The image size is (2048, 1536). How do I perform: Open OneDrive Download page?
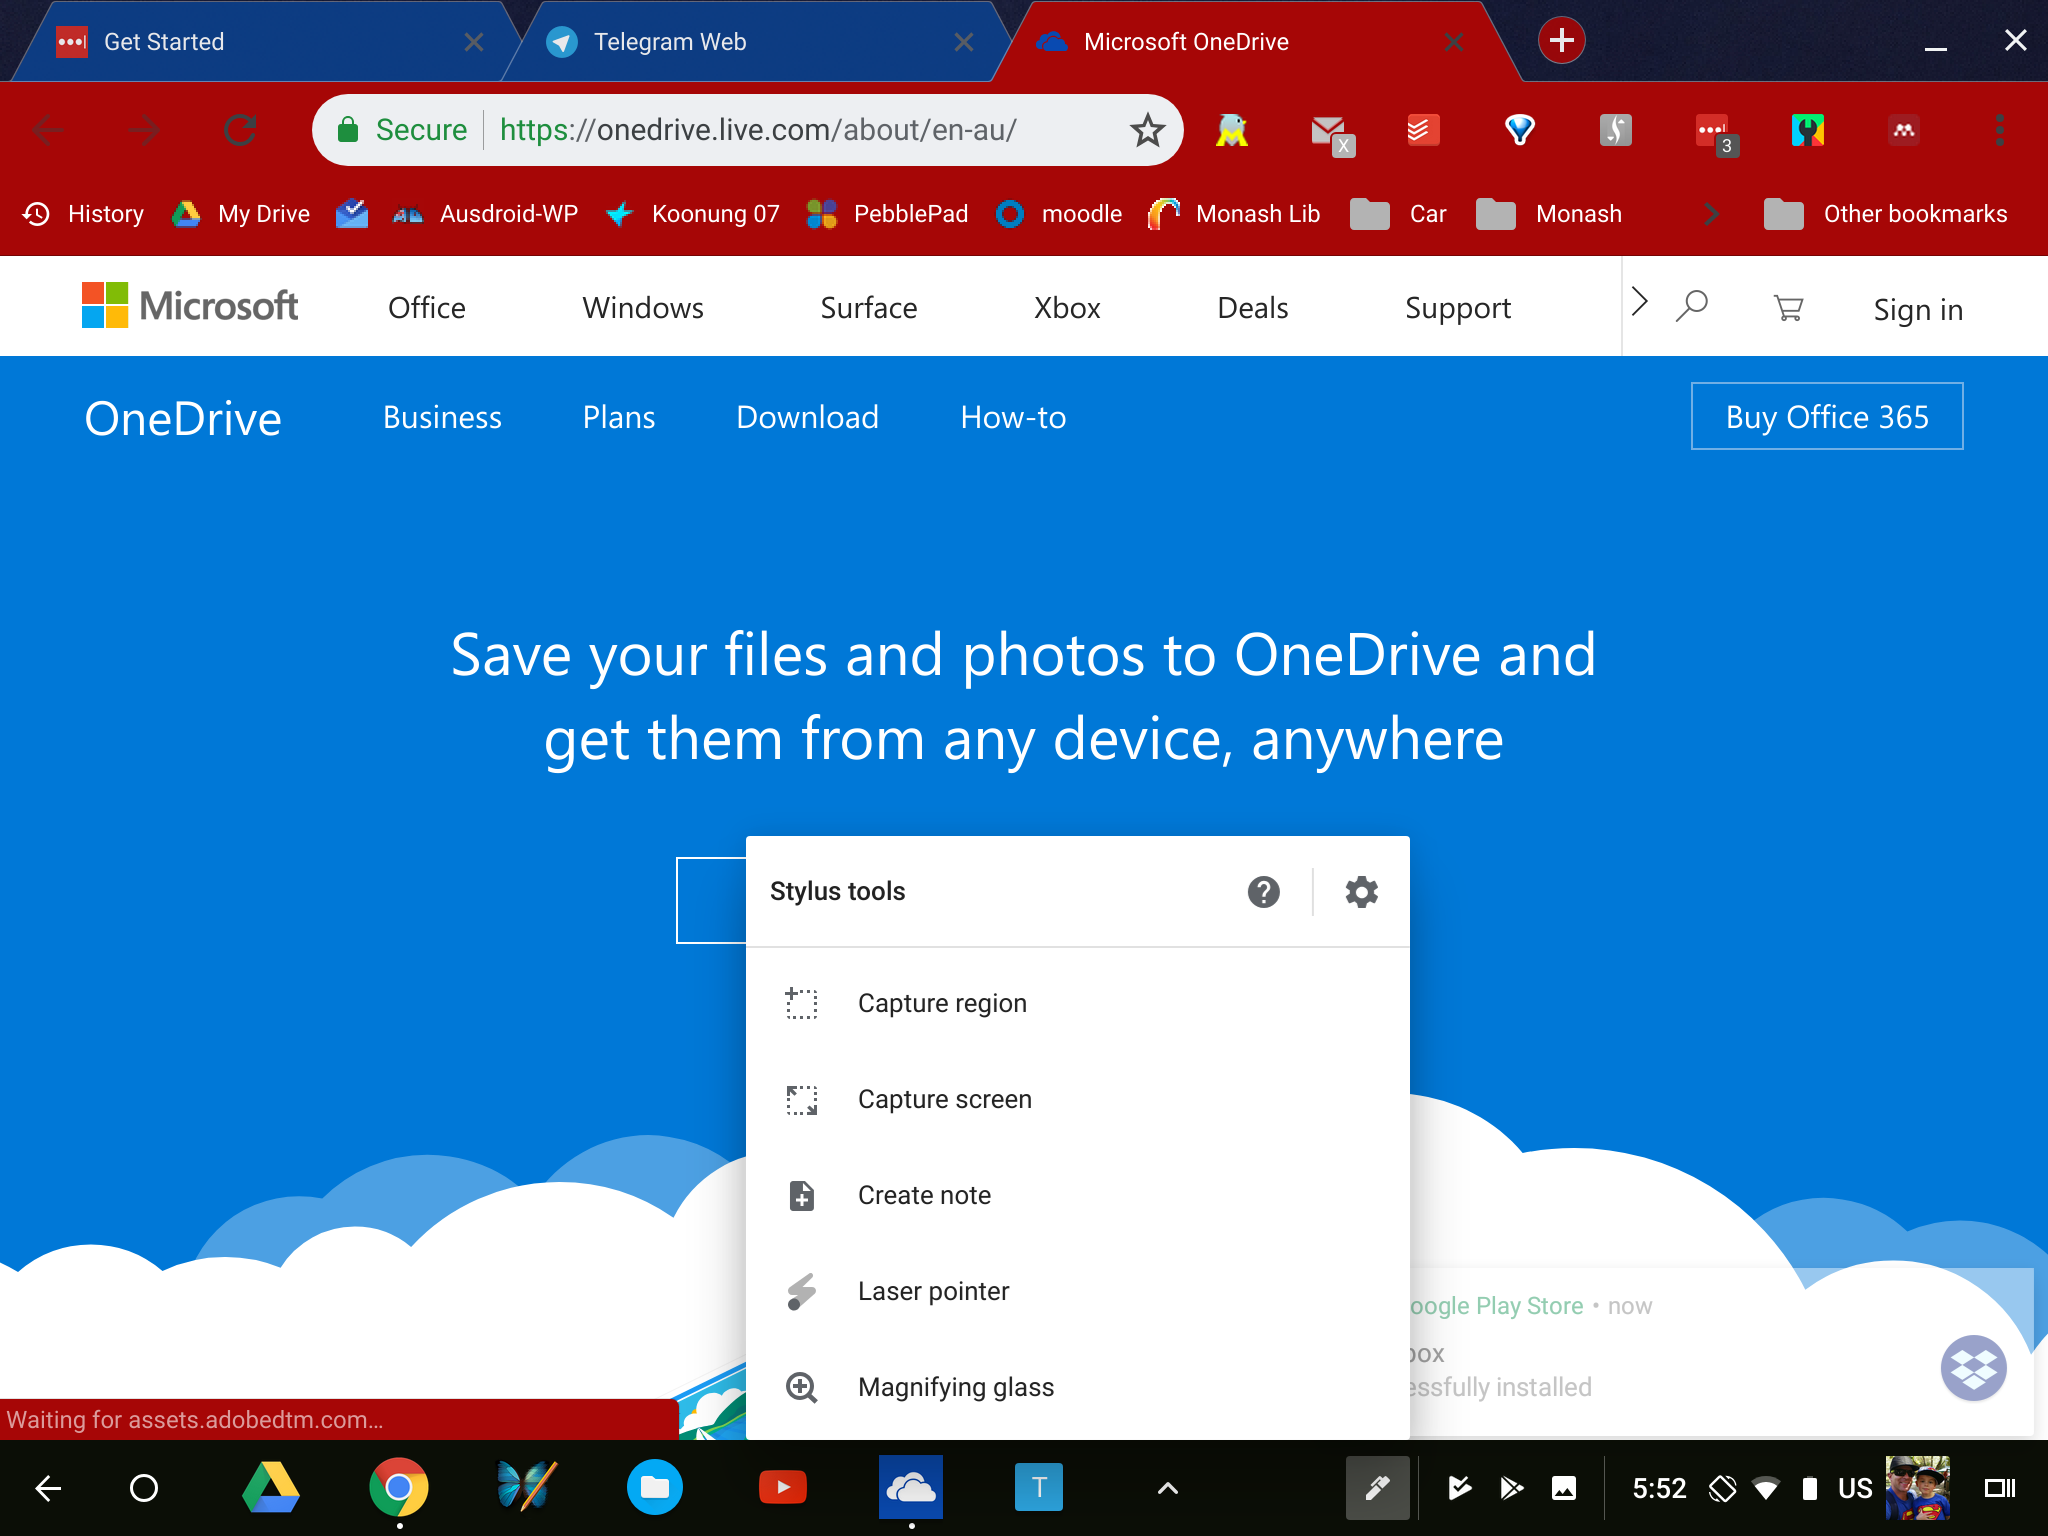coord(807,417)
